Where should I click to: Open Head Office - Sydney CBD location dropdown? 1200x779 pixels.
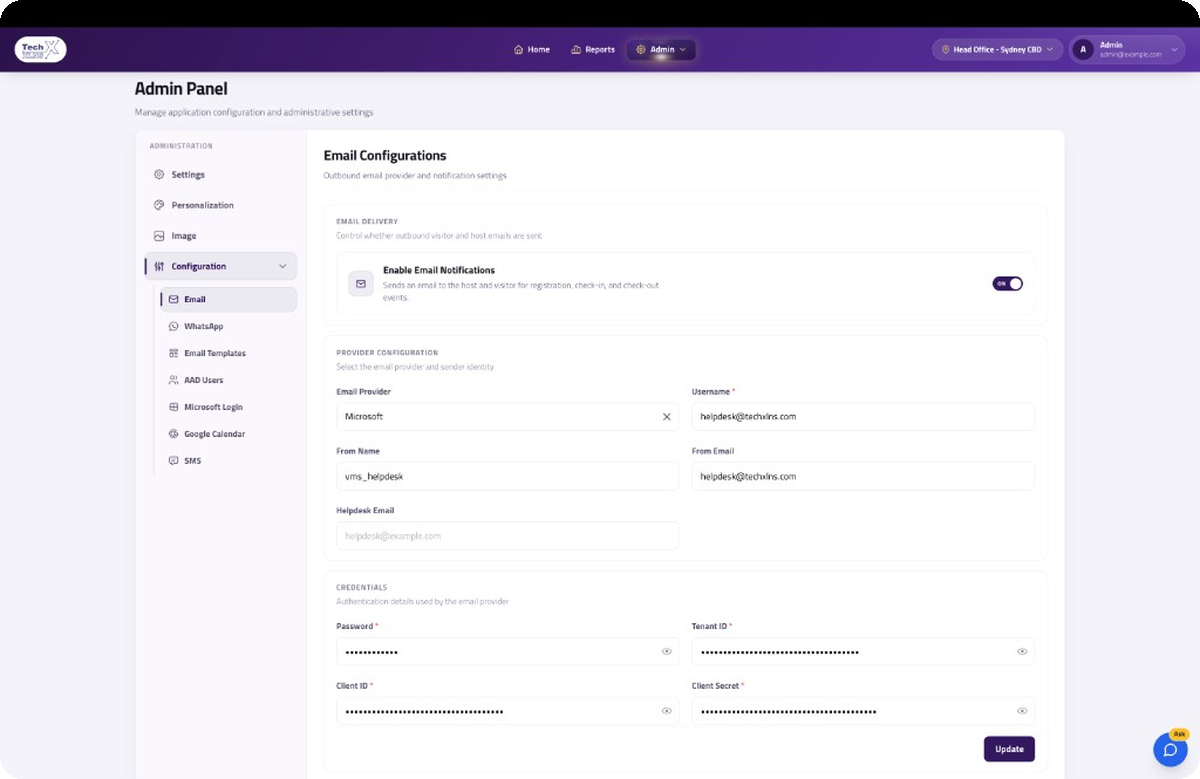coord(997,49)
